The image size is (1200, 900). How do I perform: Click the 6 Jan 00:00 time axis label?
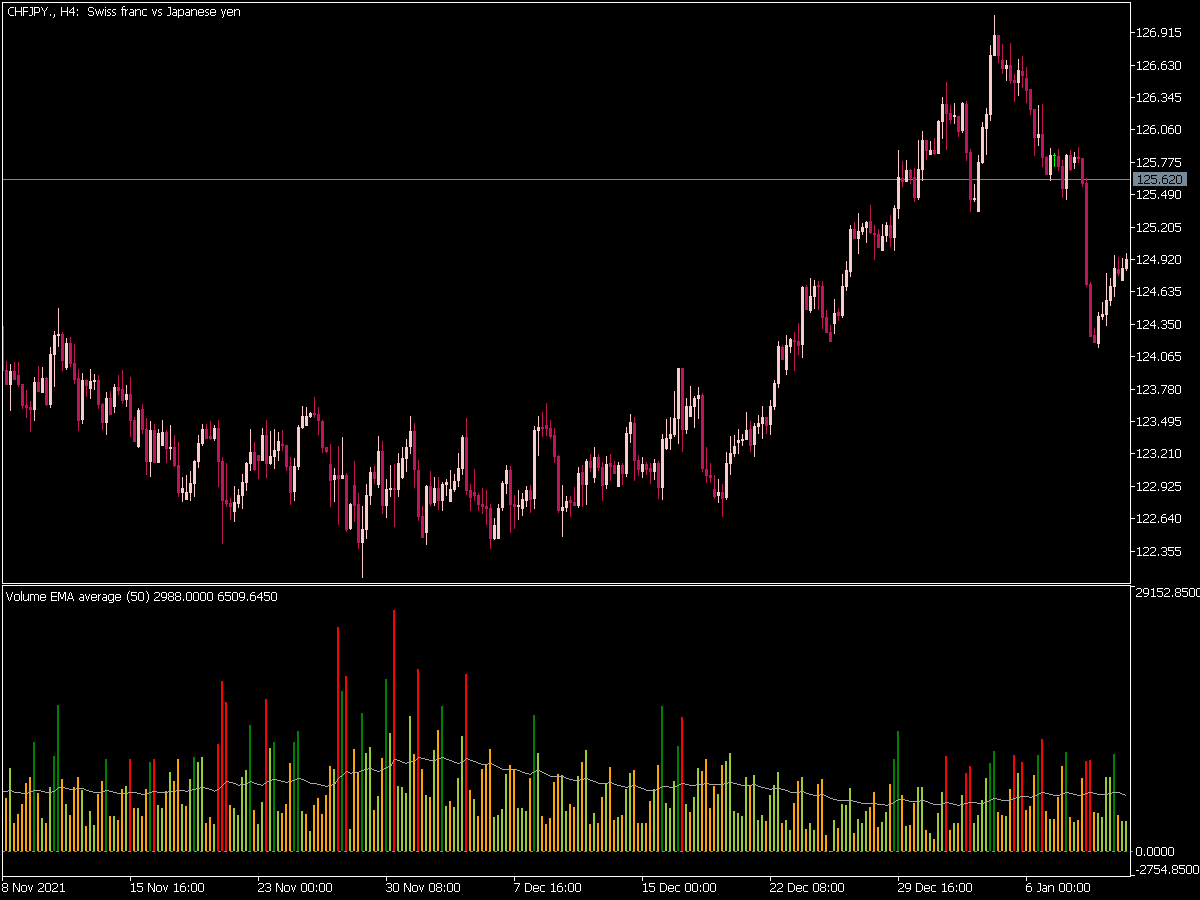tap(1058, 887)
